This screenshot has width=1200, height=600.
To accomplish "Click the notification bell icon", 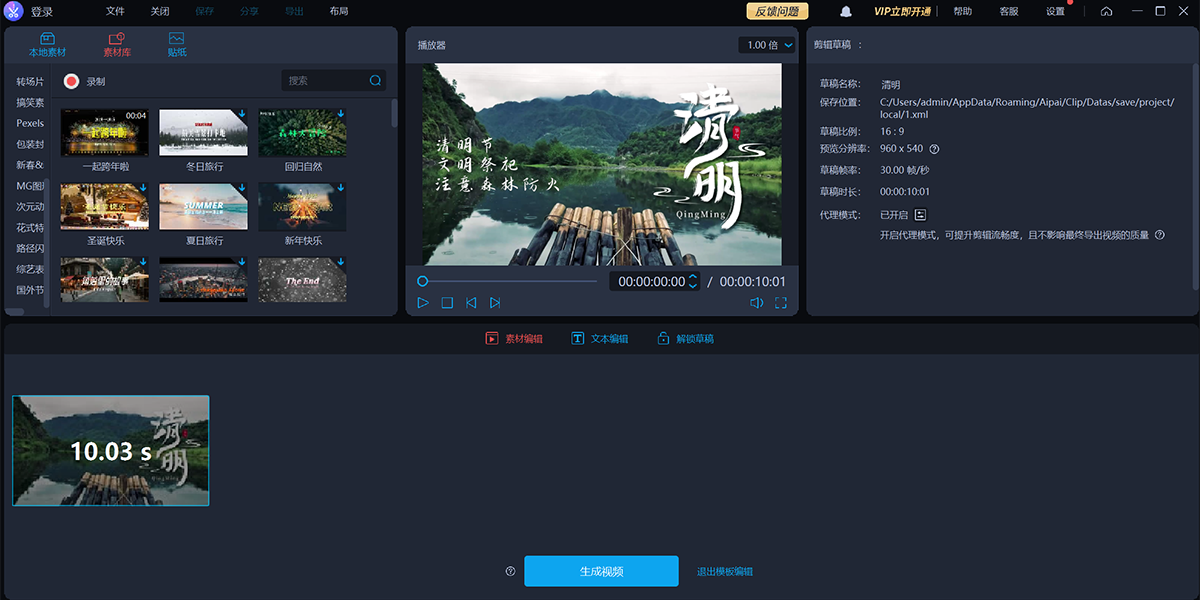I will click(846, 12).
